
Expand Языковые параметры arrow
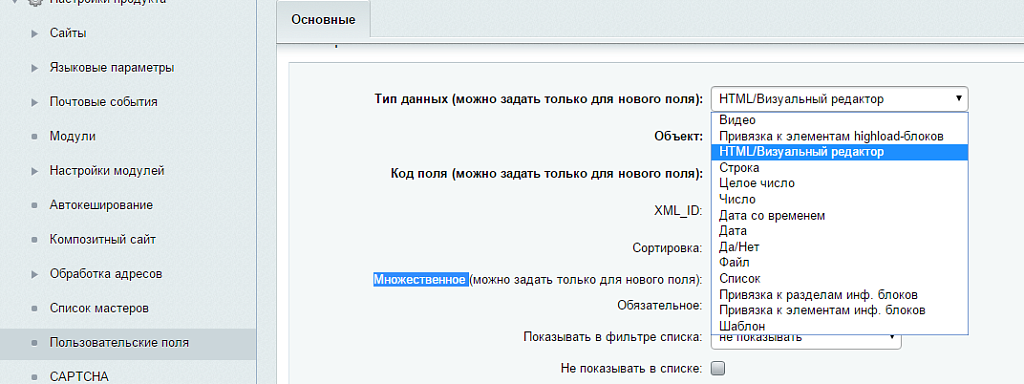[35, 68]
